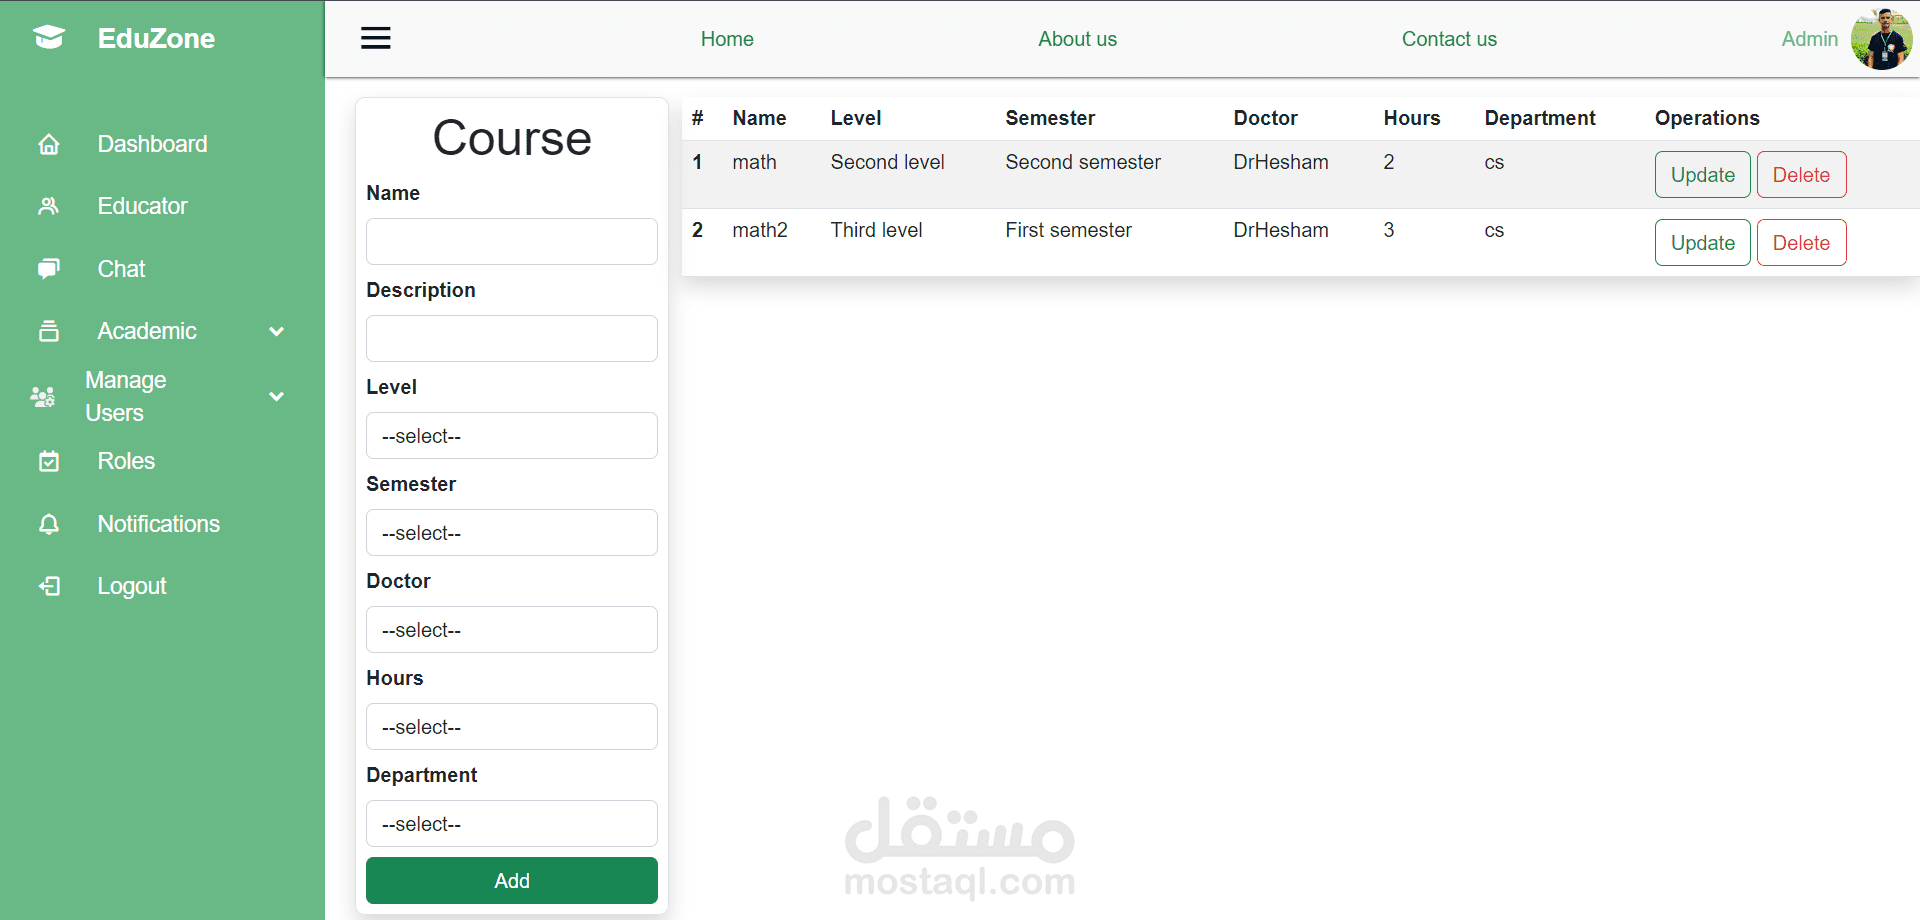The height and width of the screenshot is (920, 1920).
Task: Click the Notifications bell icon
Action: (x=48, y=524)
